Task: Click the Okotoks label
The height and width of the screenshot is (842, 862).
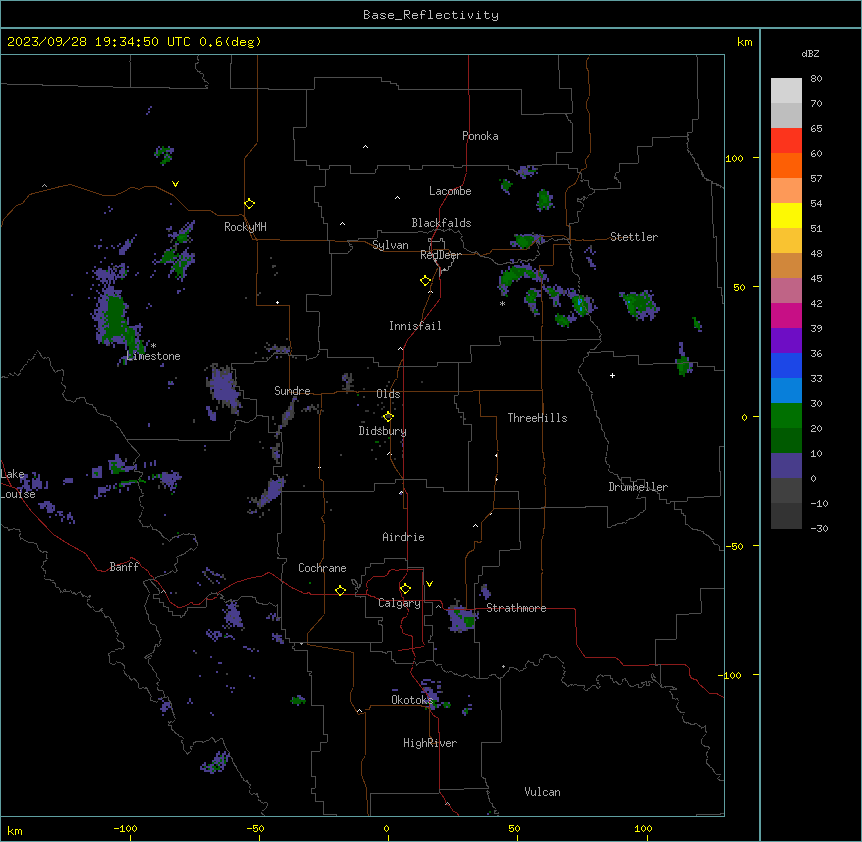Action: coord(412,700)
